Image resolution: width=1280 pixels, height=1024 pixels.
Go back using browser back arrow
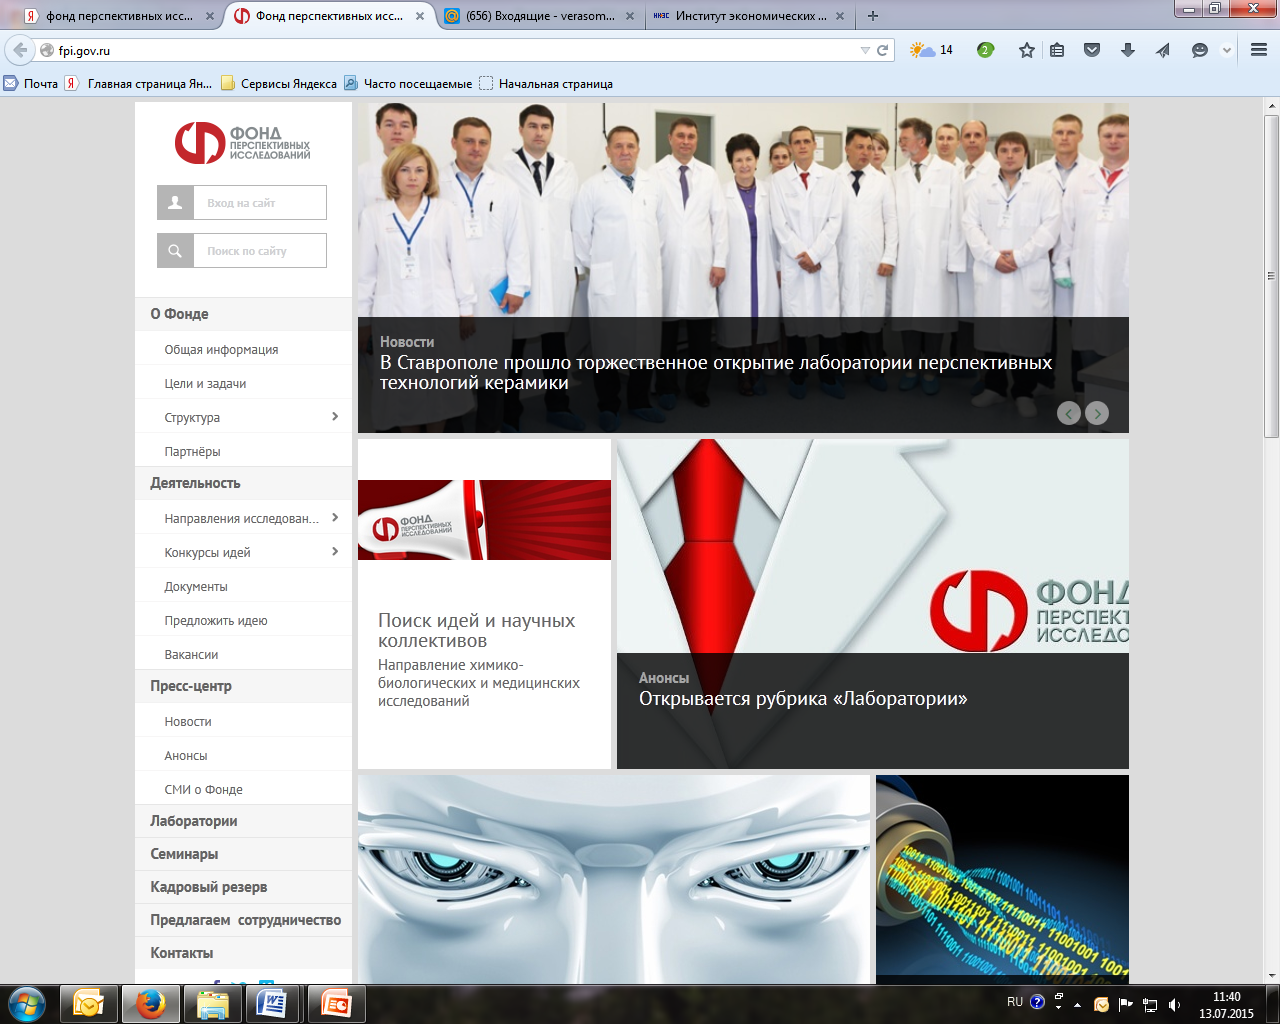[19, 50]
